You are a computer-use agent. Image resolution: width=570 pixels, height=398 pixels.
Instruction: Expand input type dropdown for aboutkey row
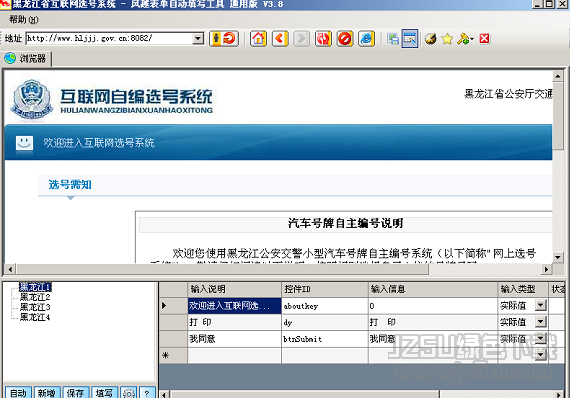point(541,306)
